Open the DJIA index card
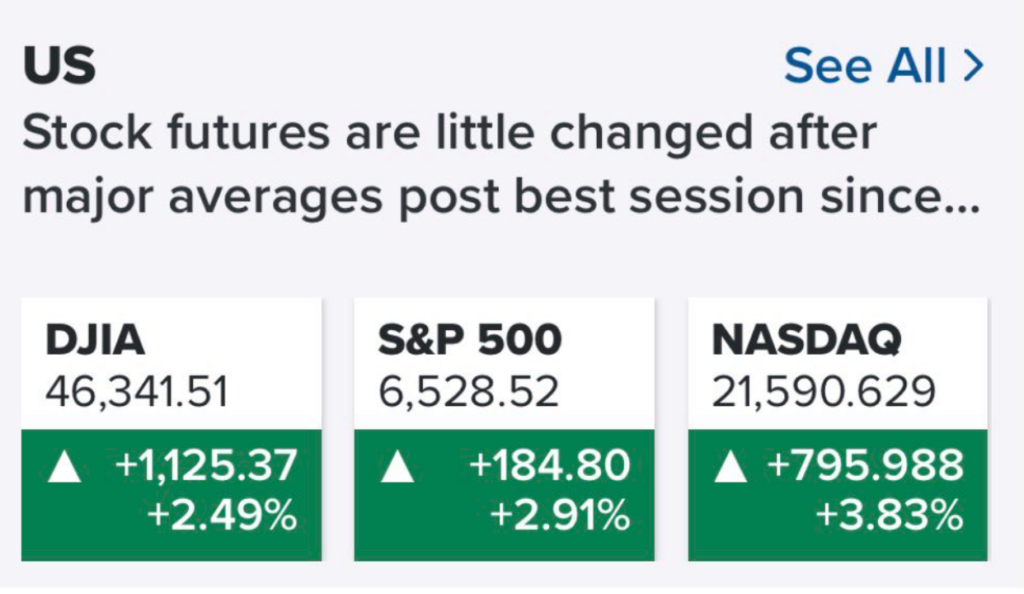Screen dimensions: 1024x594 (x=171, y=428)
